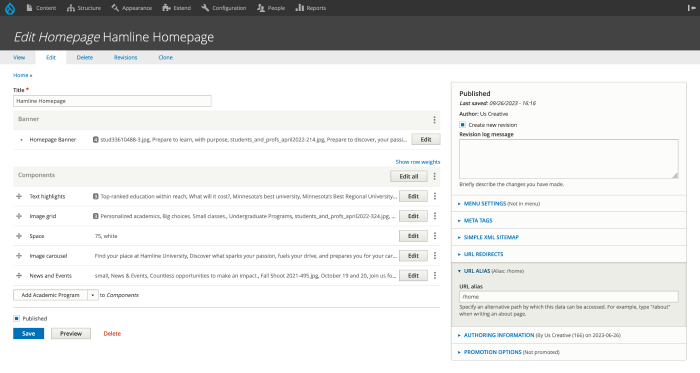Open the Reports admin menu
Screen dimensions: 700x373
[x=311, y=8]
